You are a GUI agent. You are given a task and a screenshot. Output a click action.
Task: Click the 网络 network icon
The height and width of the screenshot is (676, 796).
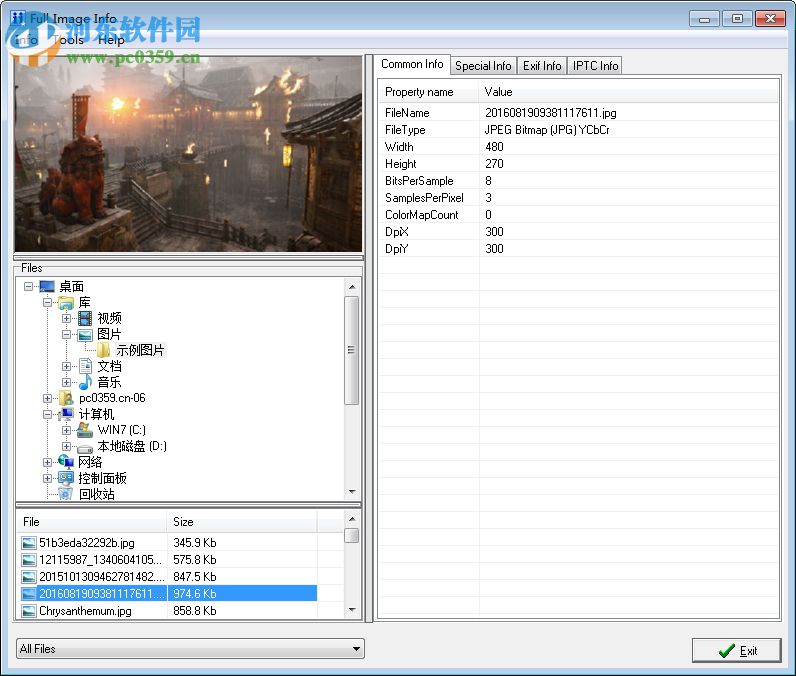pos(66,462)
